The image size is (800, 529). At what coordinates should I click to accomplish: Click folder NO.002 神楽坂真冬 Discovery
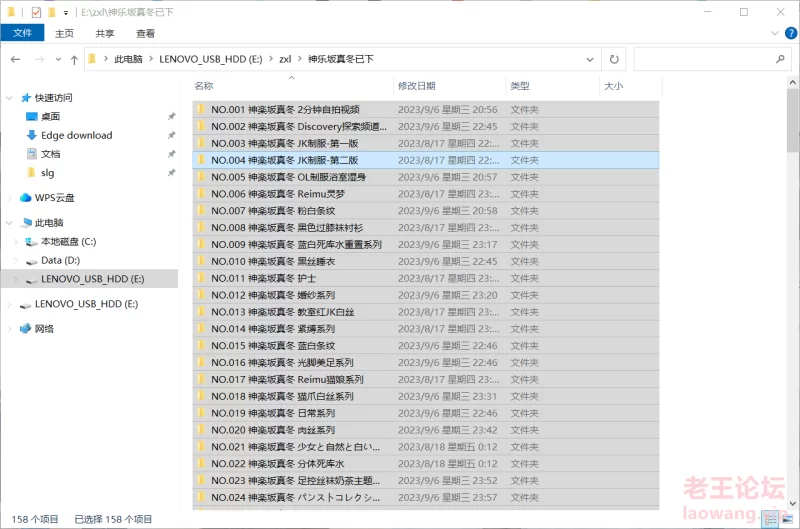(x=299, y=127)
